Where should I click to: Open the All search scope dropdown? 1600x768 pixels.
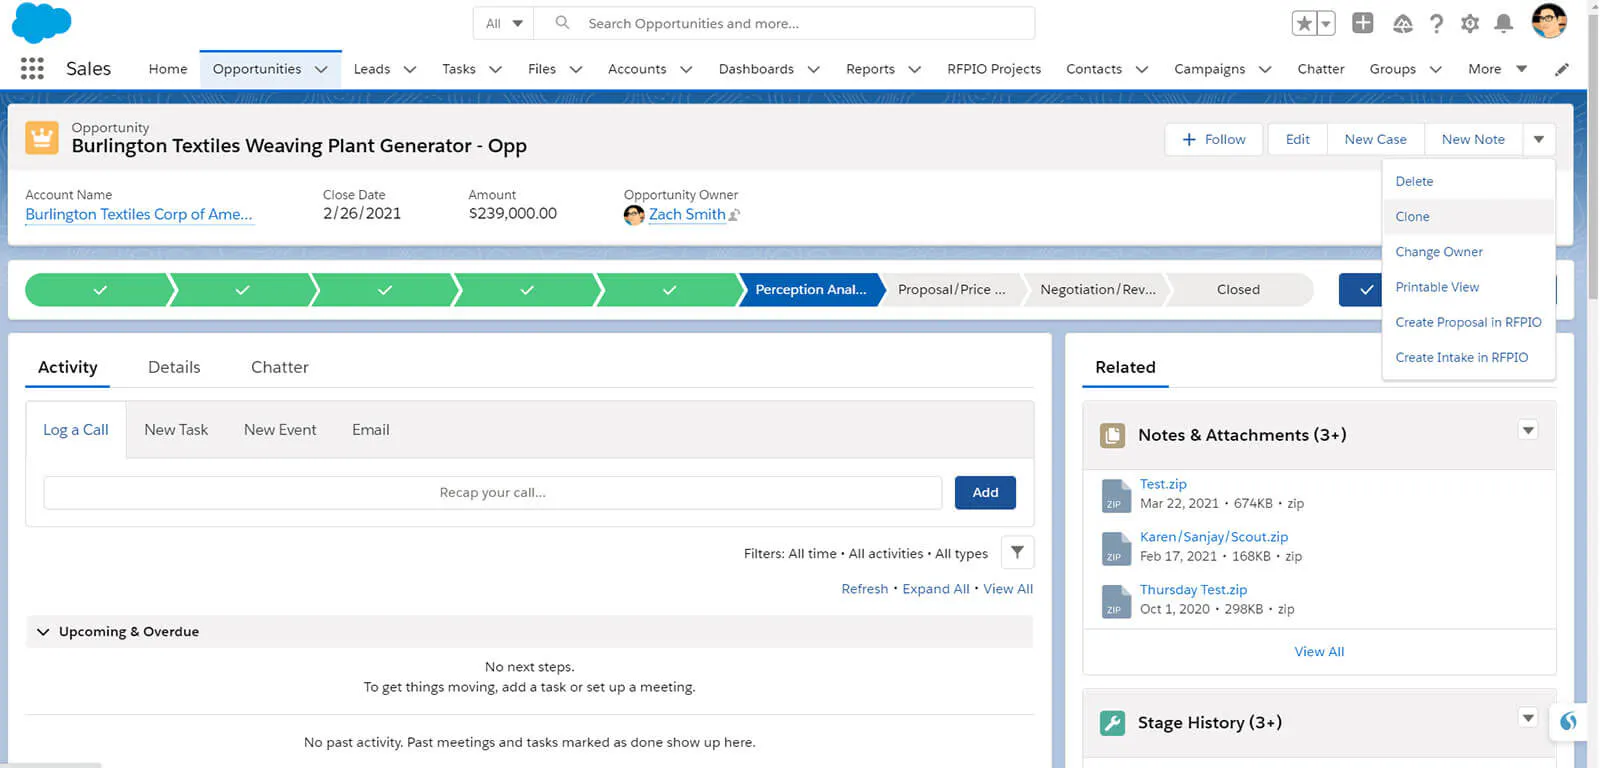[x=504, y=23]
